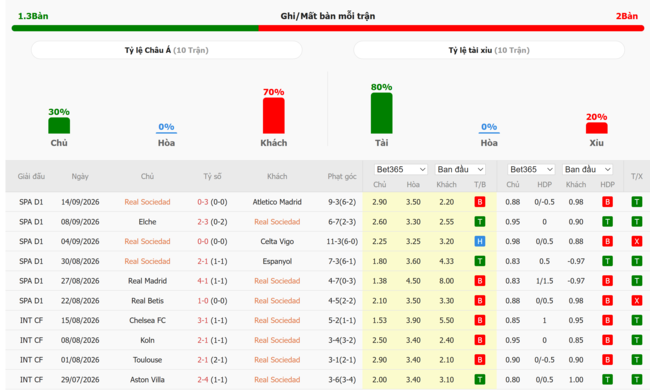Screen dimensions: 650x391
Task: Open Chelsea FC team link
Action: tap(147, 320)
